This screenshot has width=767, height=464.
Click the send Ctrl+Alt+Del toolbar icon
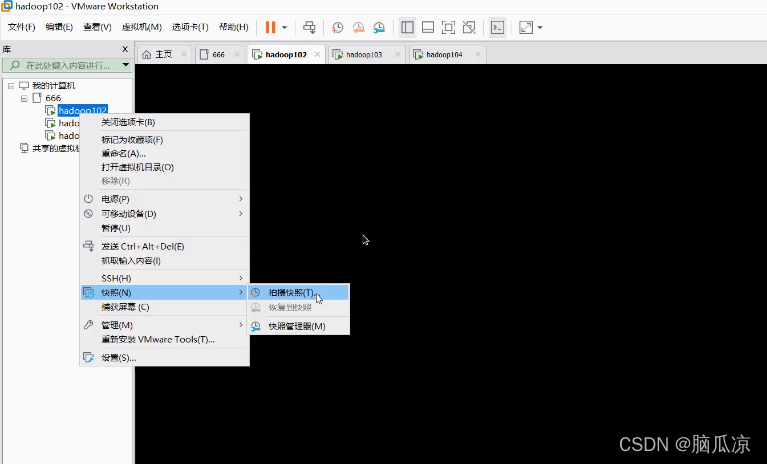309,27
